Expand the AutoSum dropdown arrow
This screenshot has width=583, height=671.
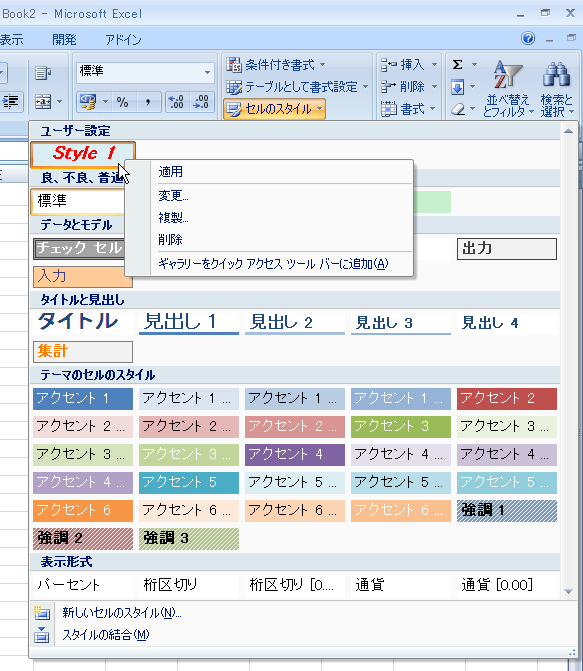tap(474, 65)
